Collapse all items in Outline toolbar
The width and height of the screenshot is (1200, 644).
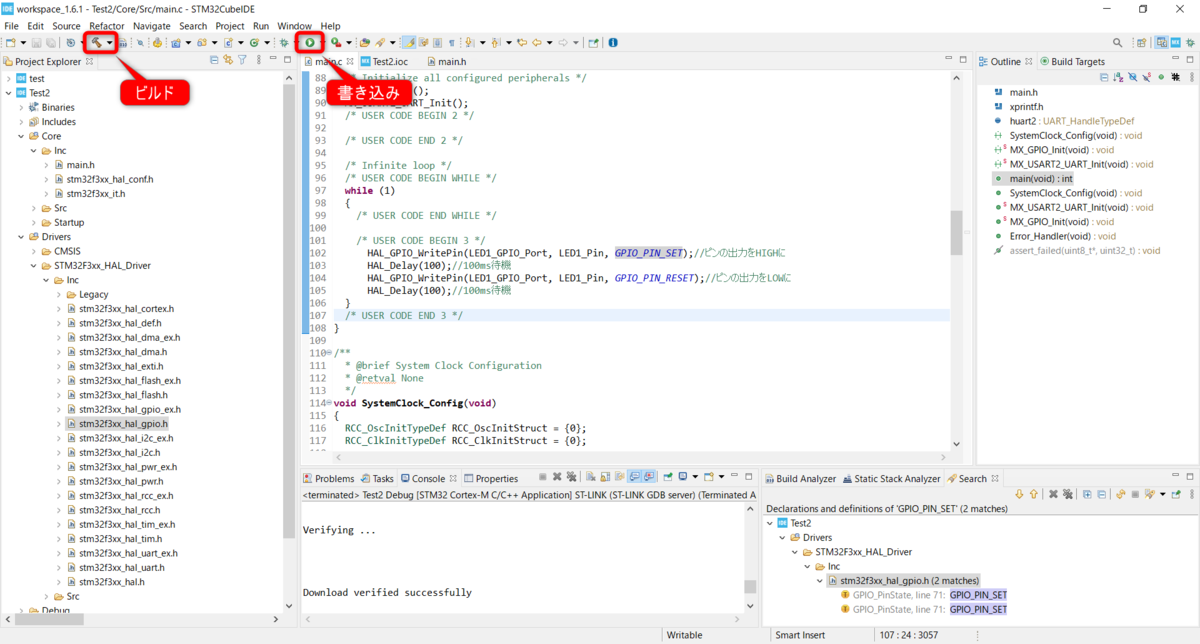click(1104, 77)
